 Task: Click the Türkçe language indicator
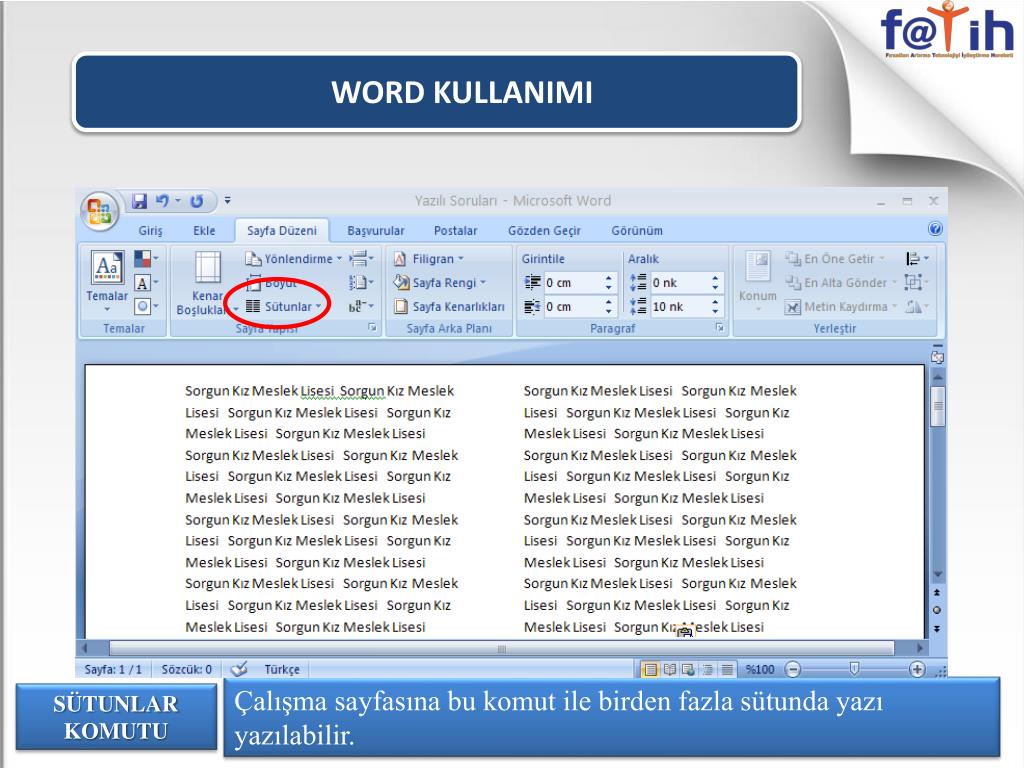tap(281, 669)
